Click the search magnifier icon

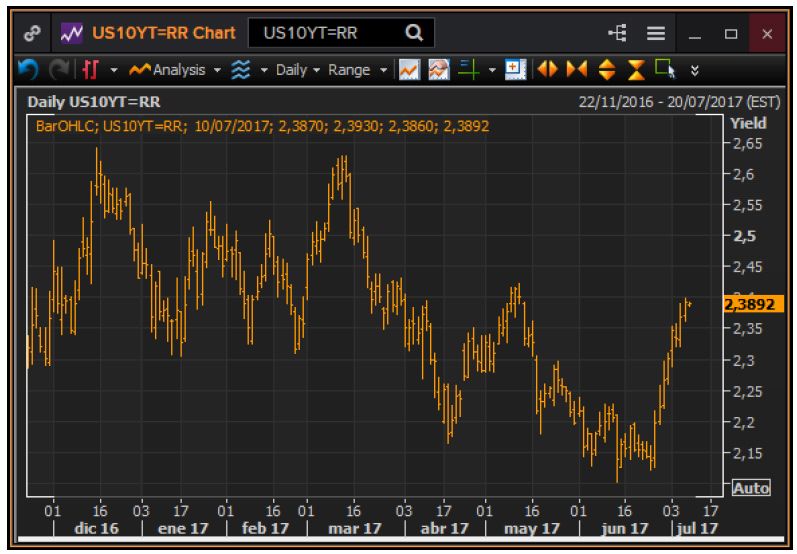414,33
